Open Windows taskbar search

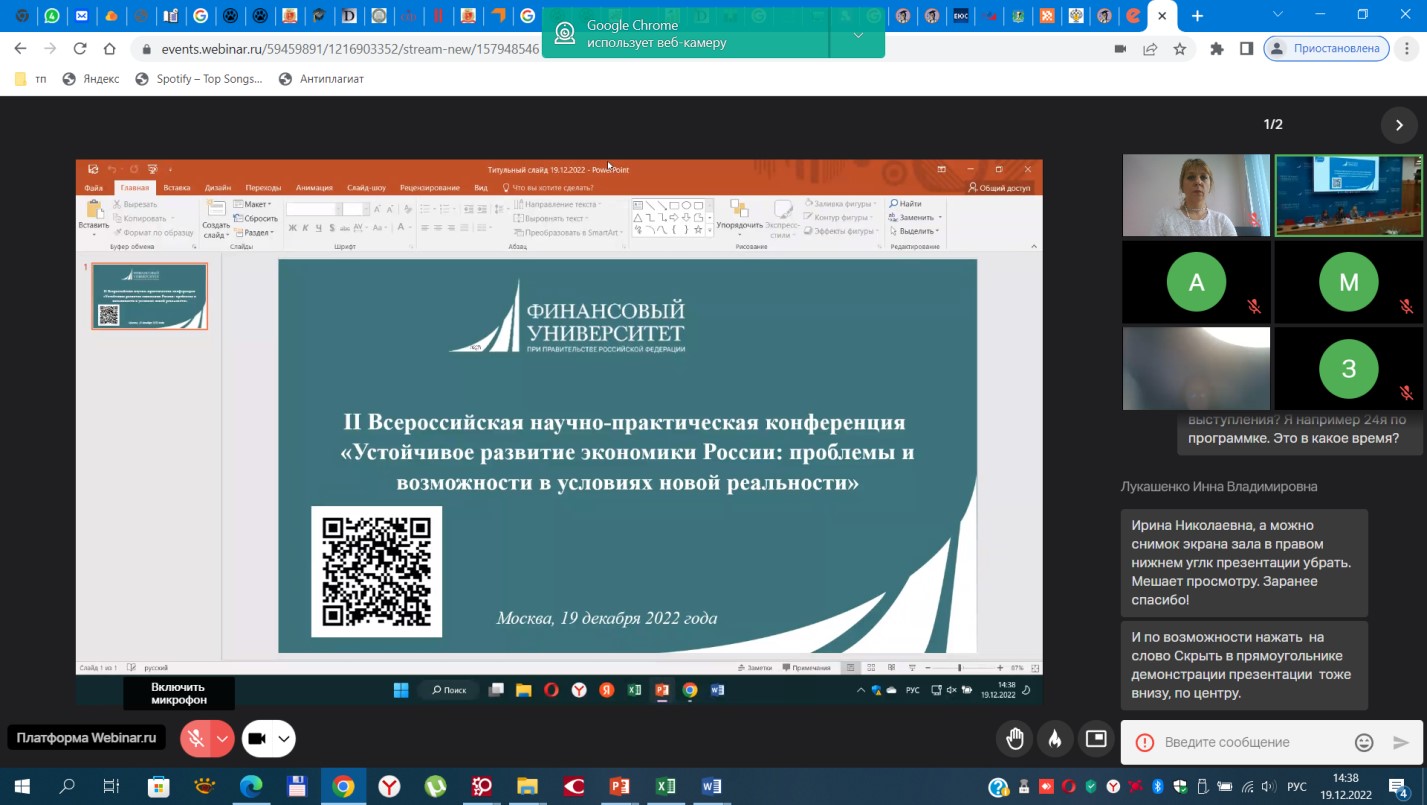[67, 787]
